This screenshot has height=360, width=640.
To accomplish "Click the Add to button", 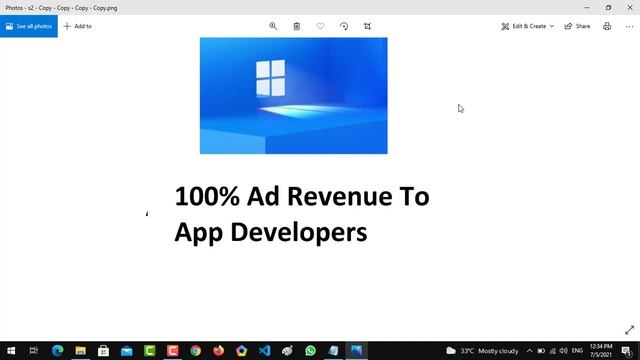I will coord(78,26).
